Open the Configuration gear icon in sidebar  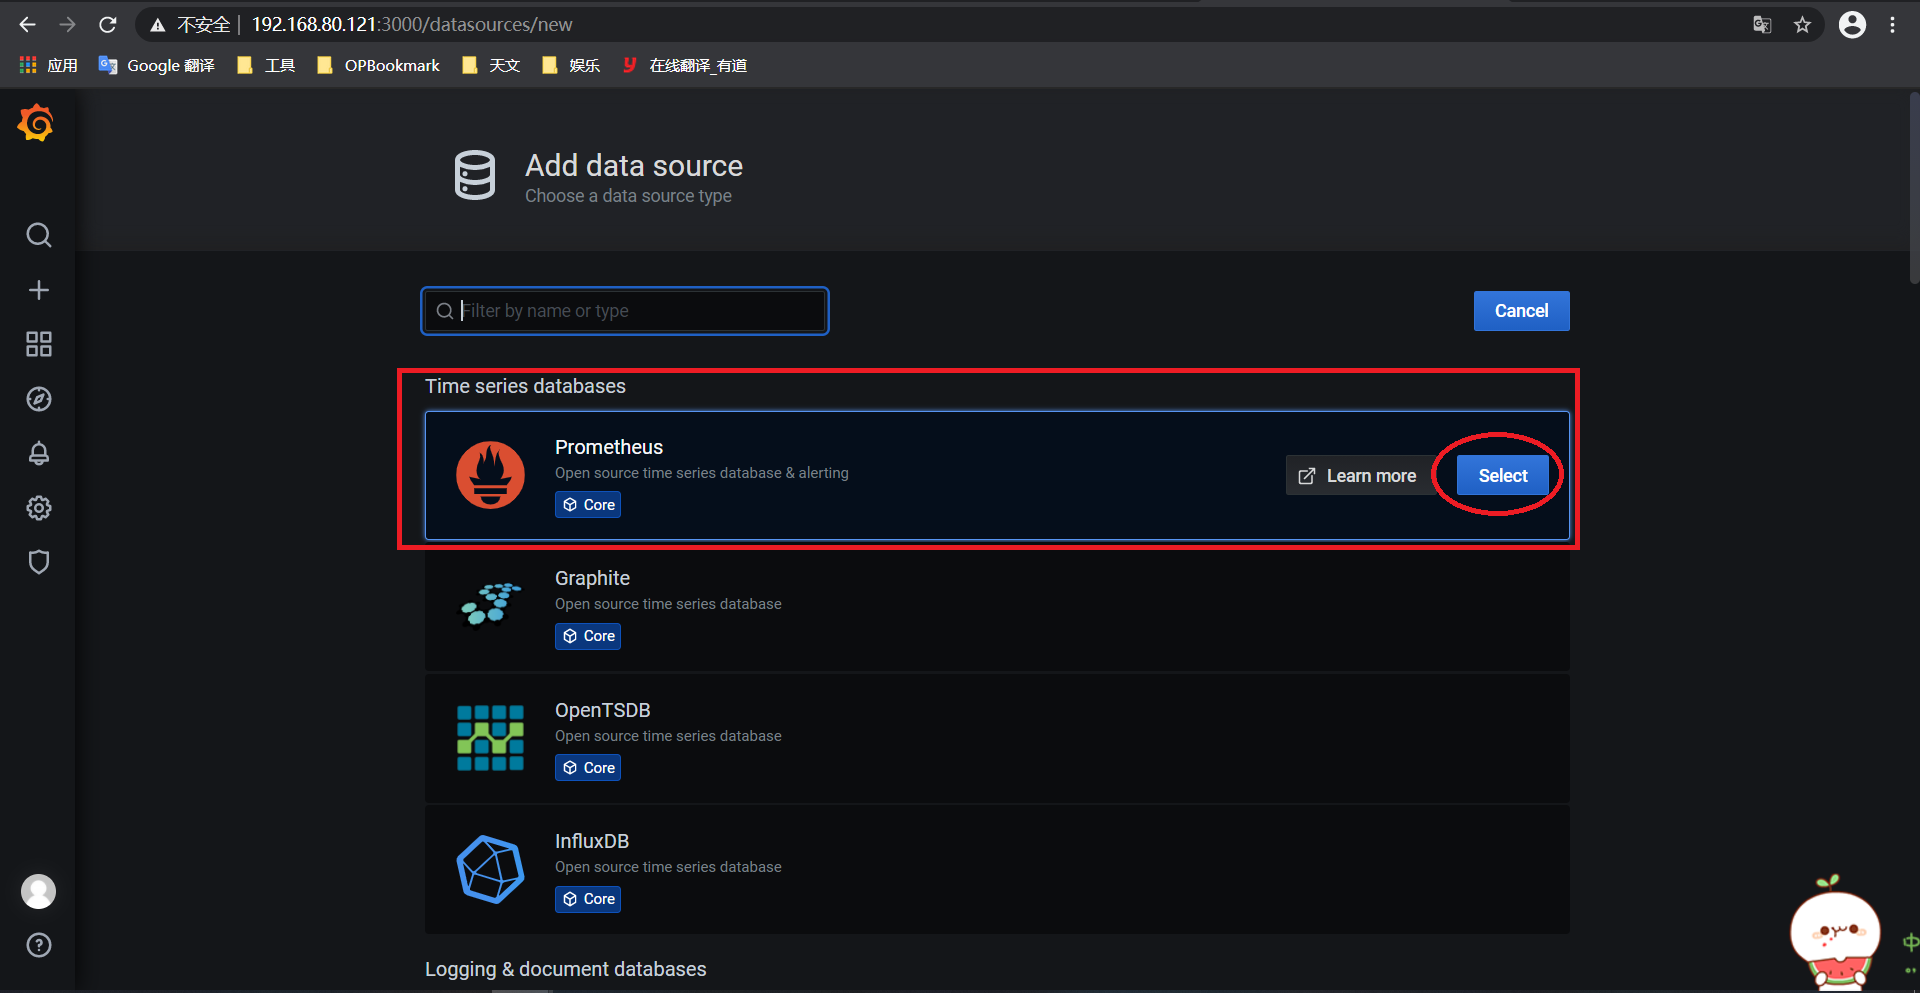[39, 508]
